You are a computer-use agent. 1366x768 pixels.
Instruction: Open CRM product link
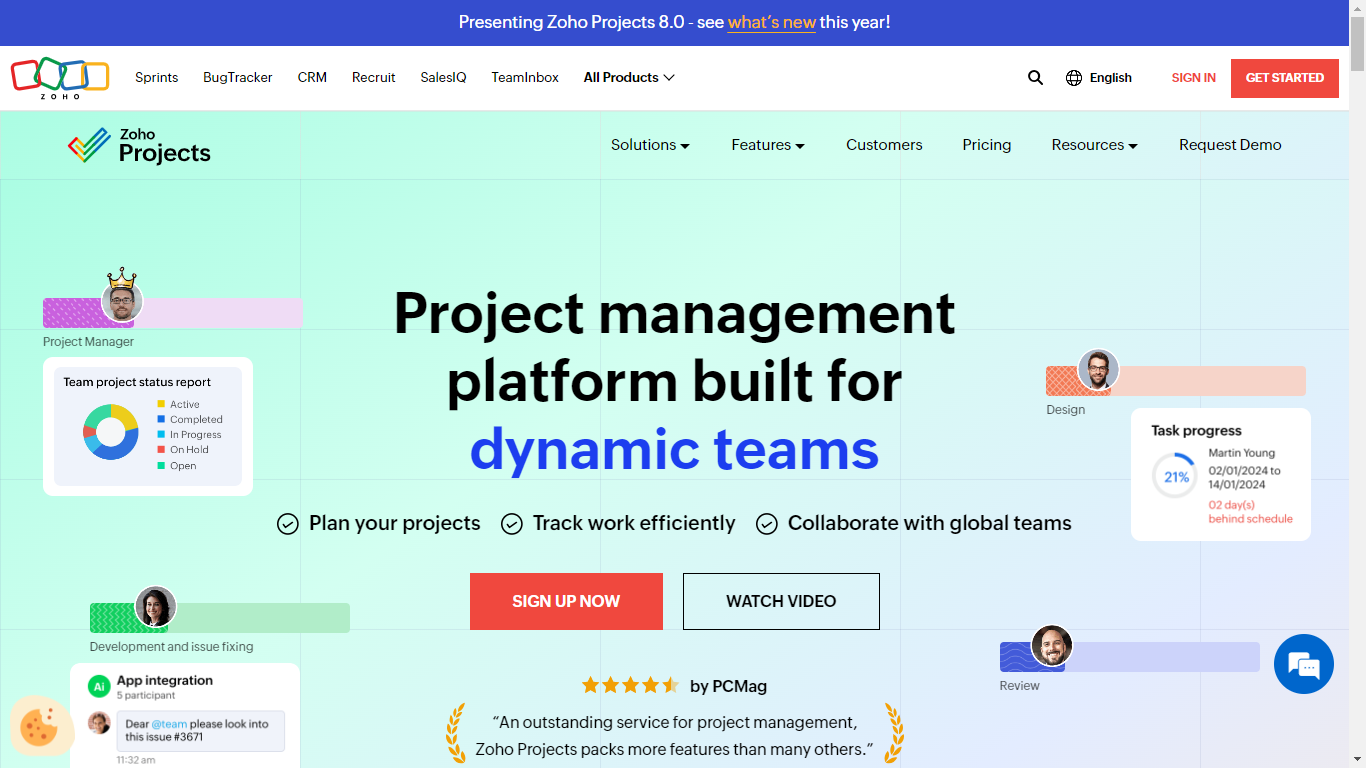point(312,77)
